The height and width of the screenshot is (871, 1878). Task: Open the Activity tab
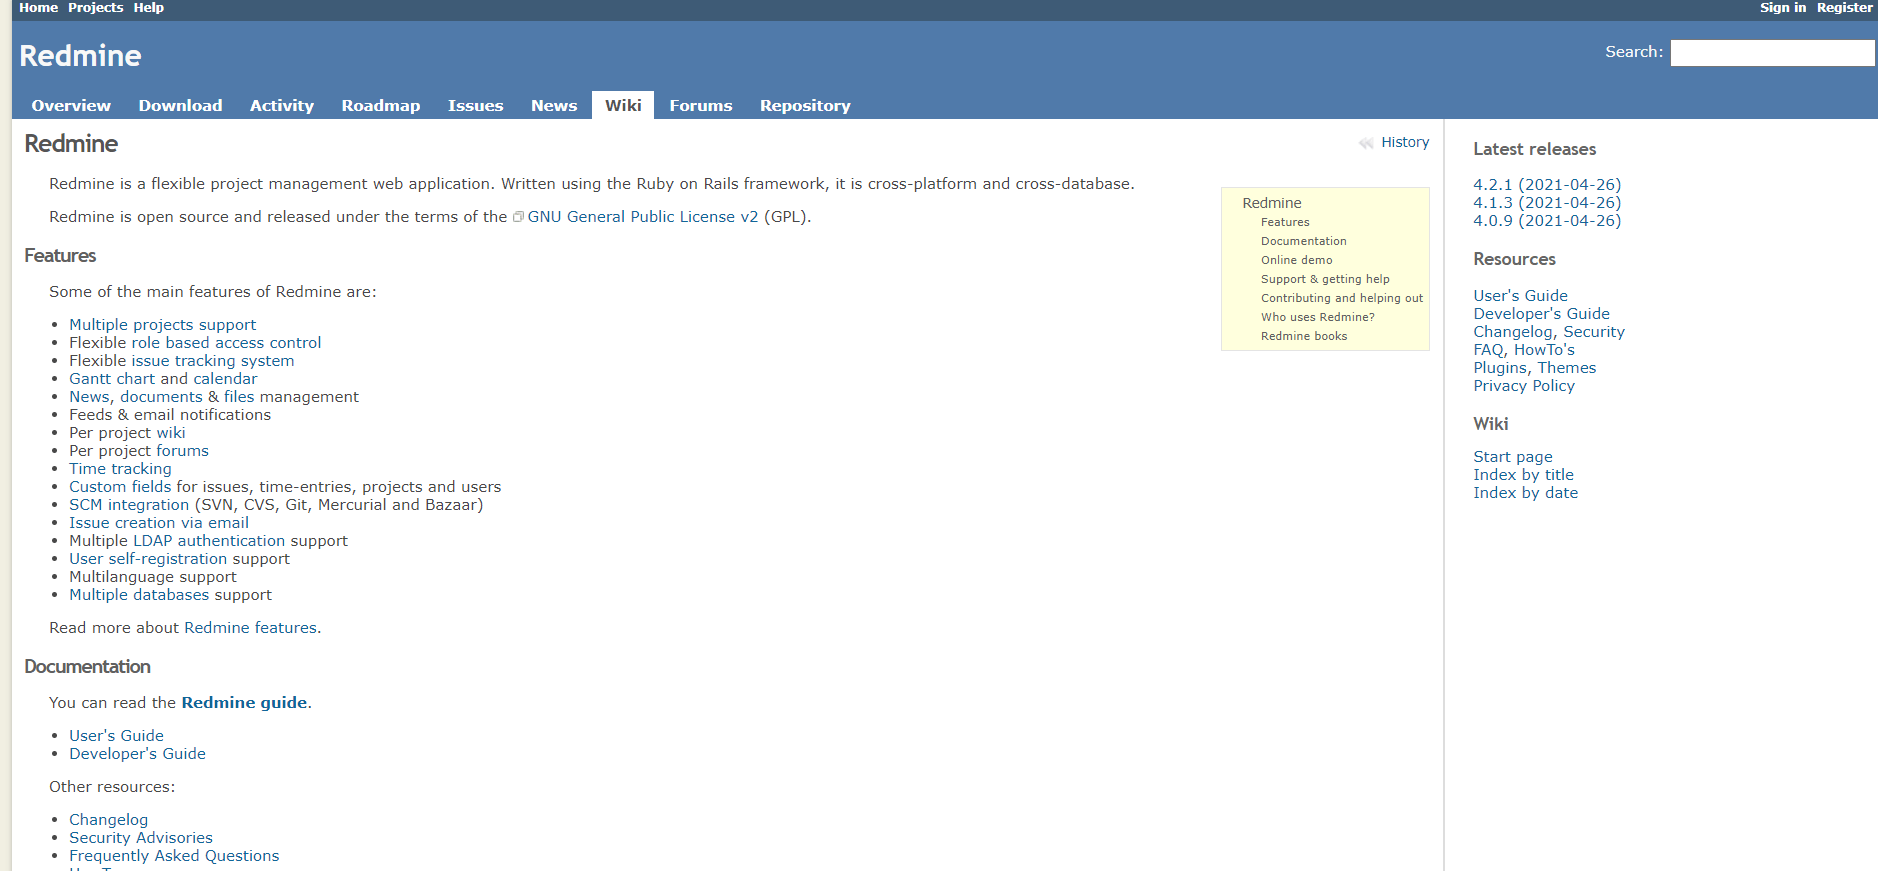click(x=282, y=105)
